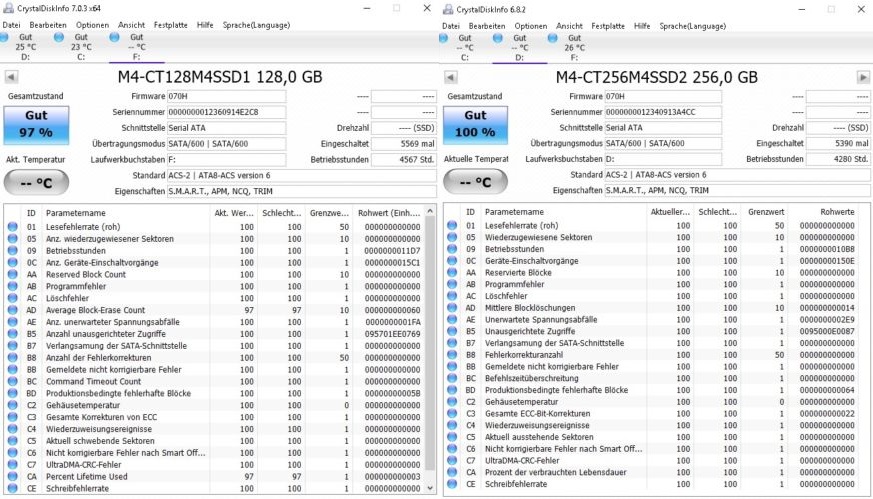The image size is (873, 499).
Task: Click status icon of Reservierte Blöcke row
Action: click(452, 272)
